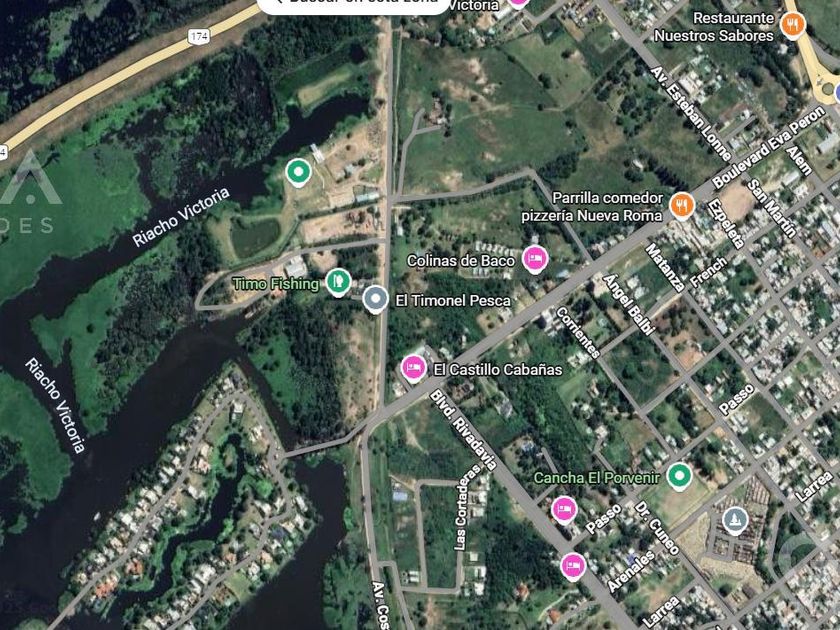Click the Restaurante Nuestros Sabores label text
The image size is (840, 630).
click(x=714, y=27)
